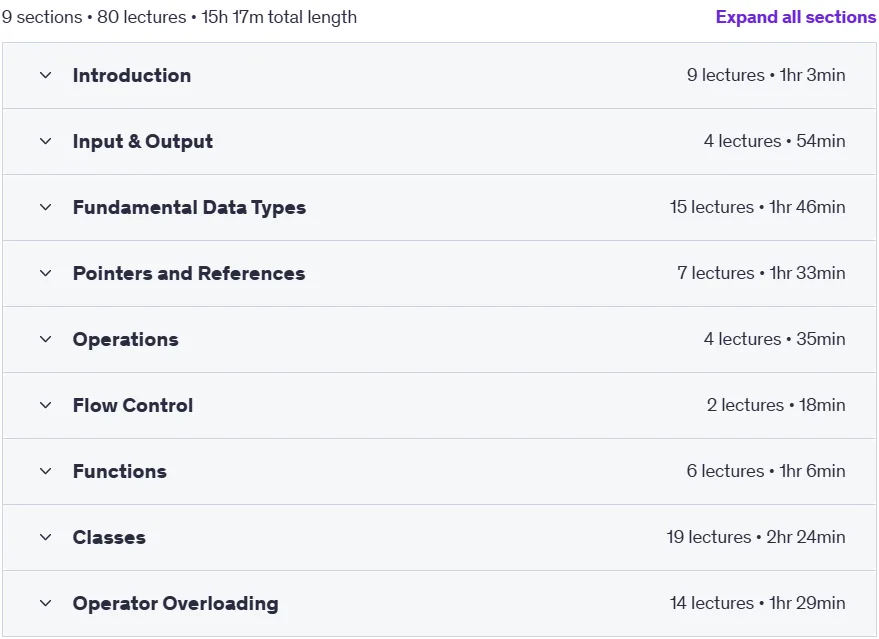Select the Functions section heading
This screenshot has width=879, height=639.
(x=119, y=471)
